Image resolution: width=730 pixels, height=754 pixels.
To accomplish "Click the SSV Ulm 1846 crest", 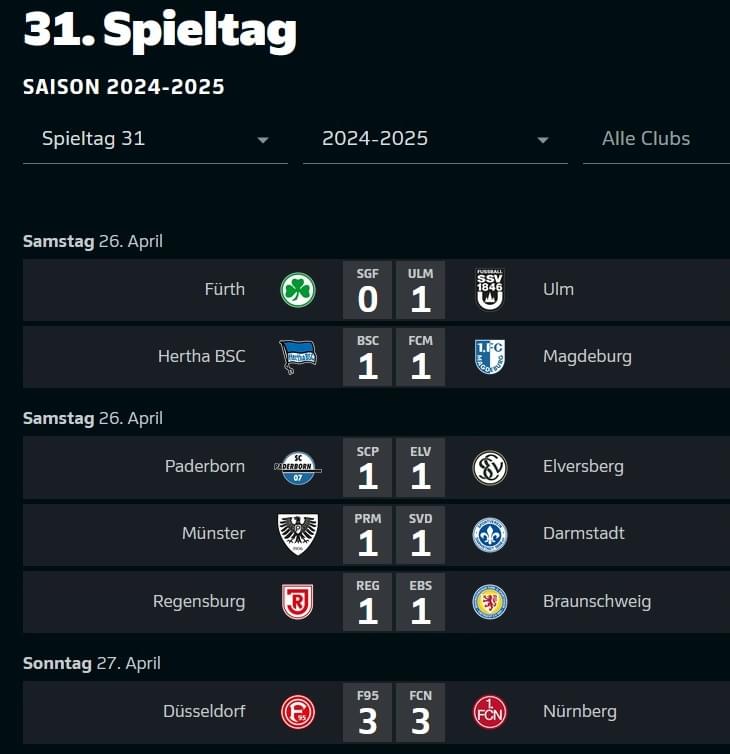I will (490, 289).
